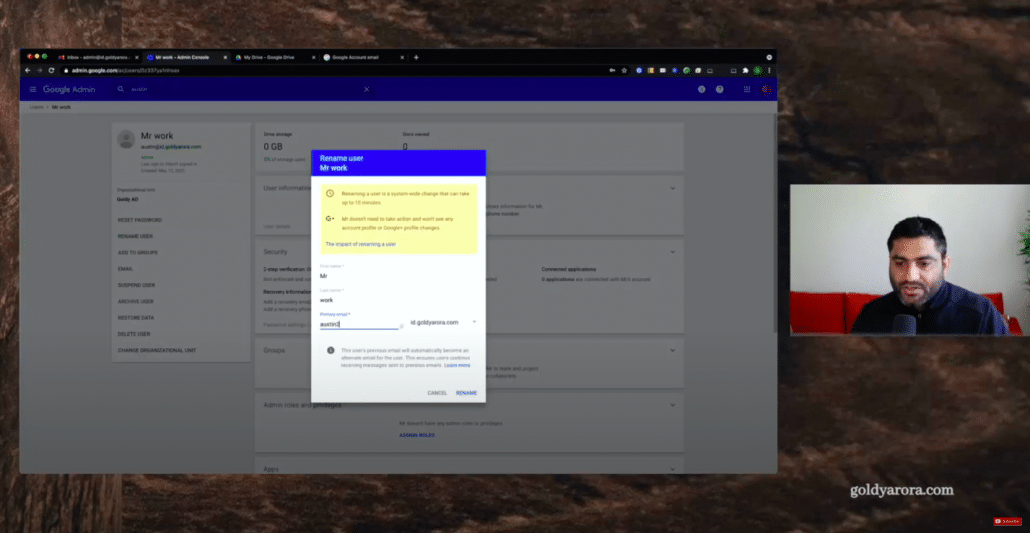Open the Google apps grid icon
Viewport: 1030px width, 533px height.
pyautogui.click(x=747, y=89)
